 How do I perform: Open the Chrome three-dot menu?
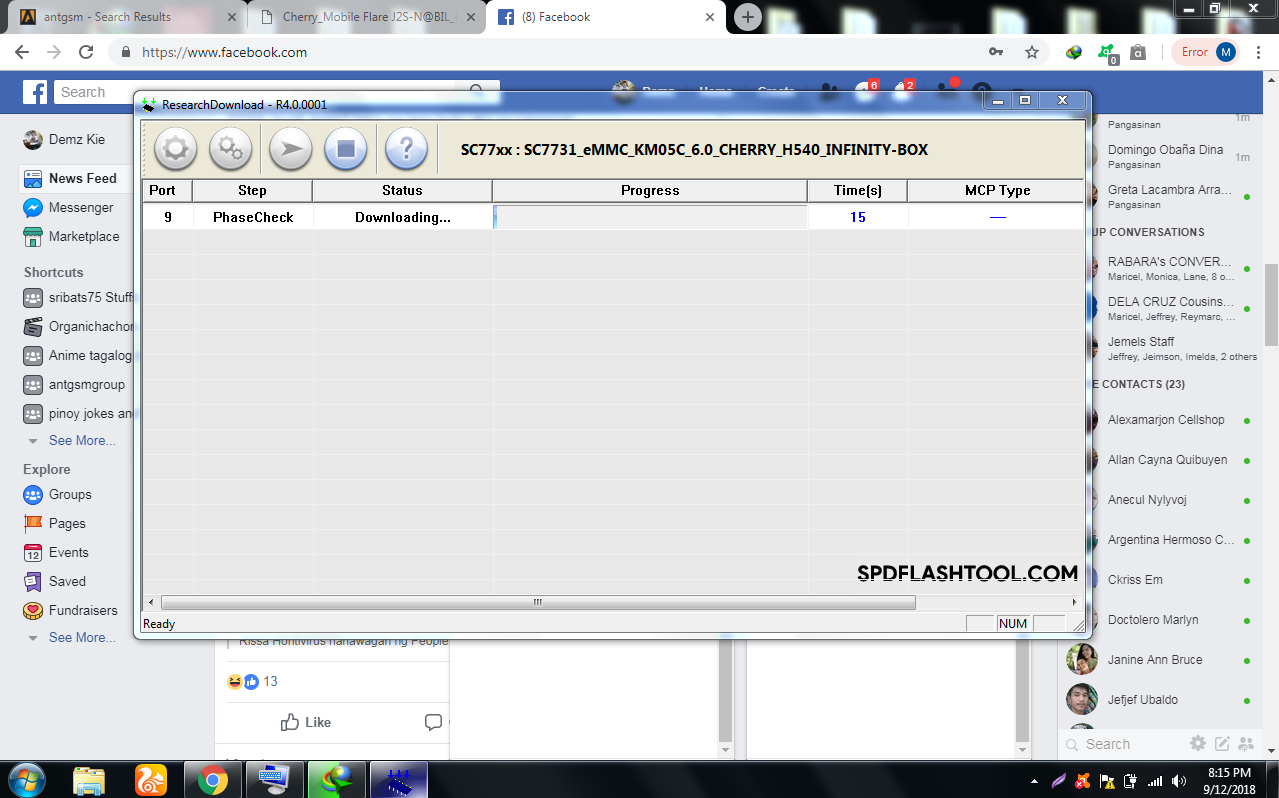pos(1259,52)
